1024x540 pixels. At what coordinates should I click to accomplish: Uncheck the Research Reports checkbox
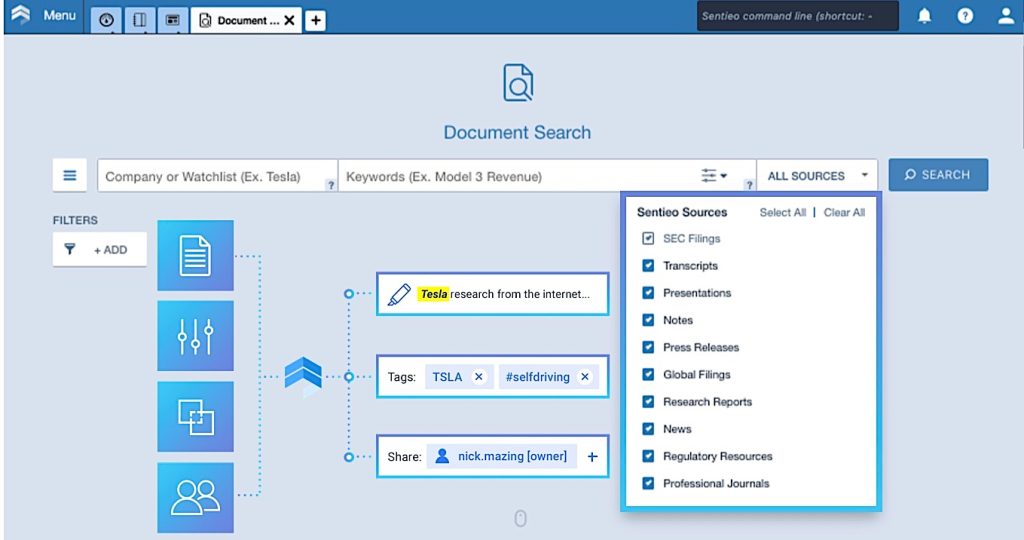648,402
